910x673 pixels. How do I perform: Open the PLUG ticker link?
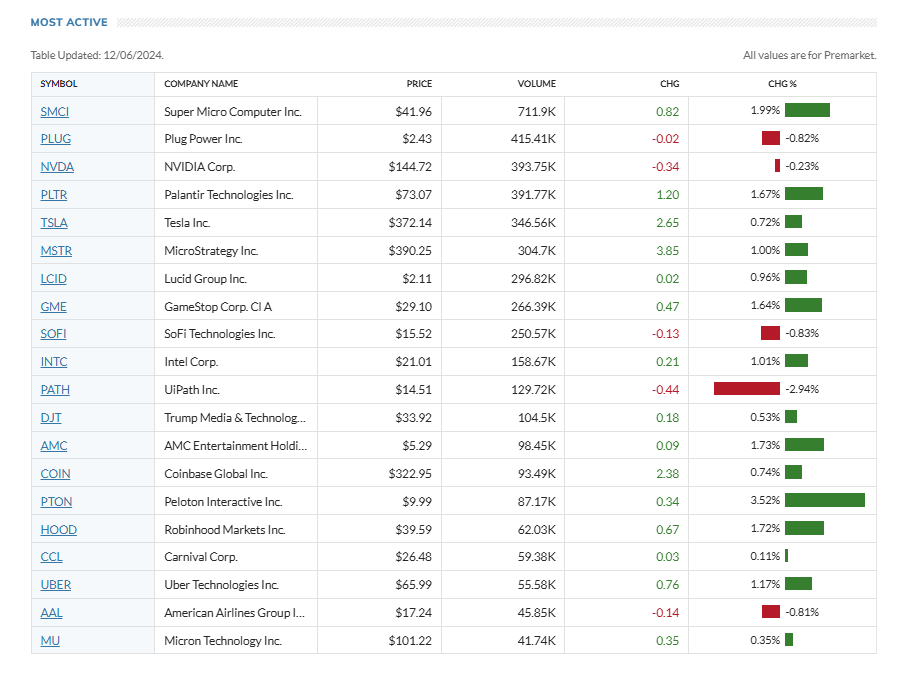point(56,139)
